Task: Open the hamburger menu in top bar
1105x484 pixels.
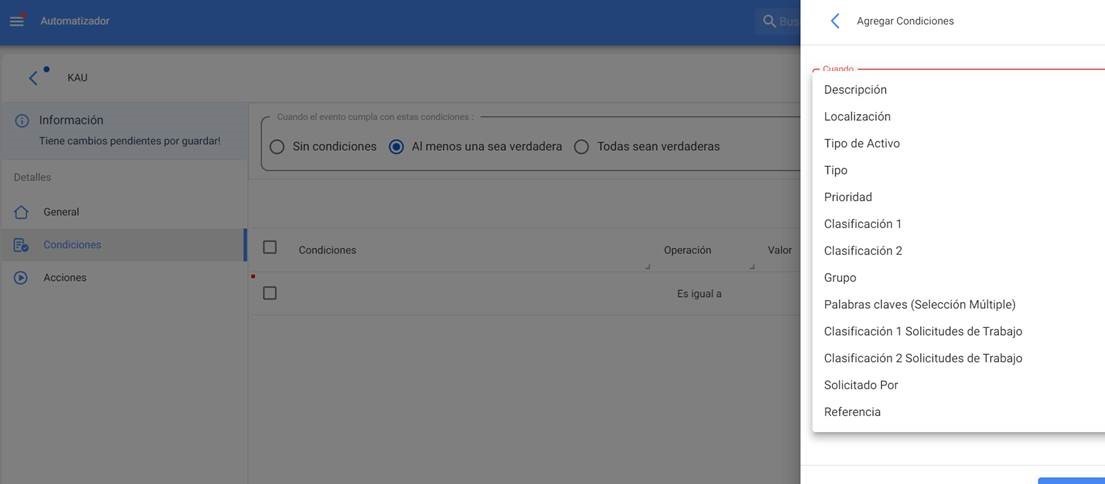Action: 17,21
